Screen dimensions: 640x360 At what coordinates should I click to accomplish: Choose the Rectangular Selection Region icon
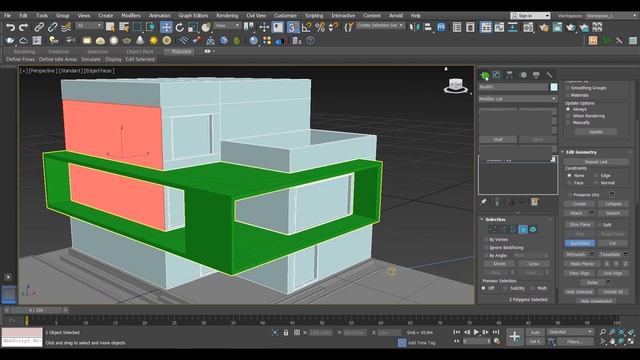tap(137, 27)
